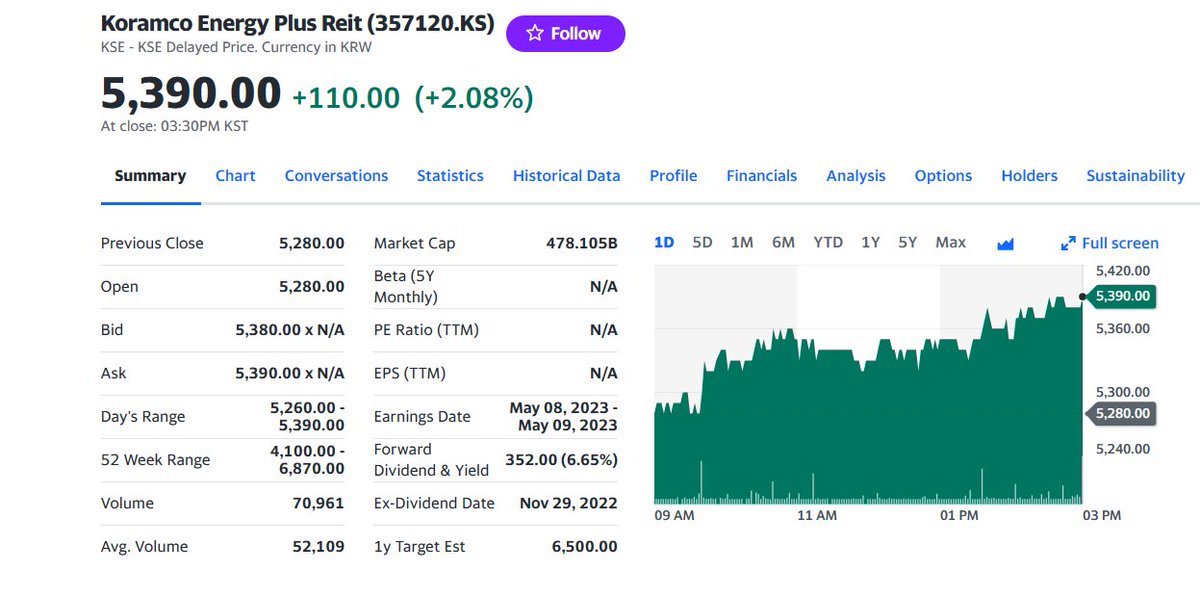1200x597 pixels.
Task: Click the Avg. Volume value 52,109
Action: (318, 546)
